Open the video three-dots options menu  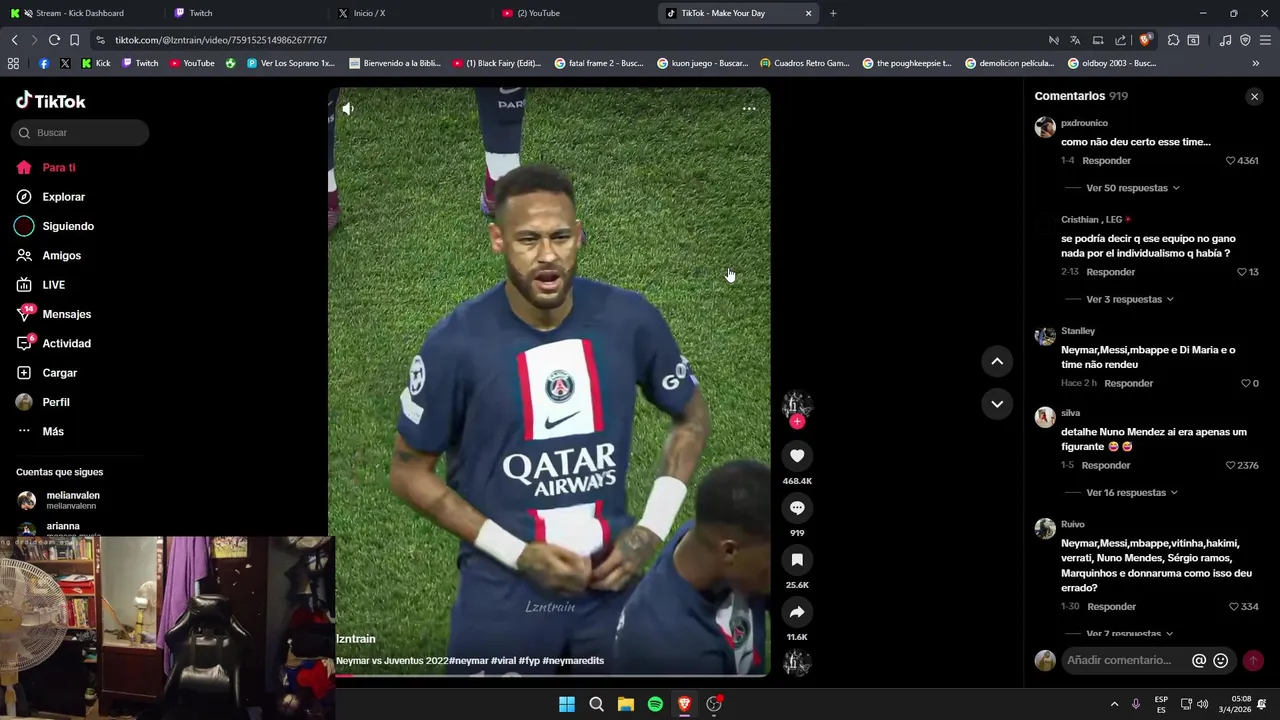748,108
